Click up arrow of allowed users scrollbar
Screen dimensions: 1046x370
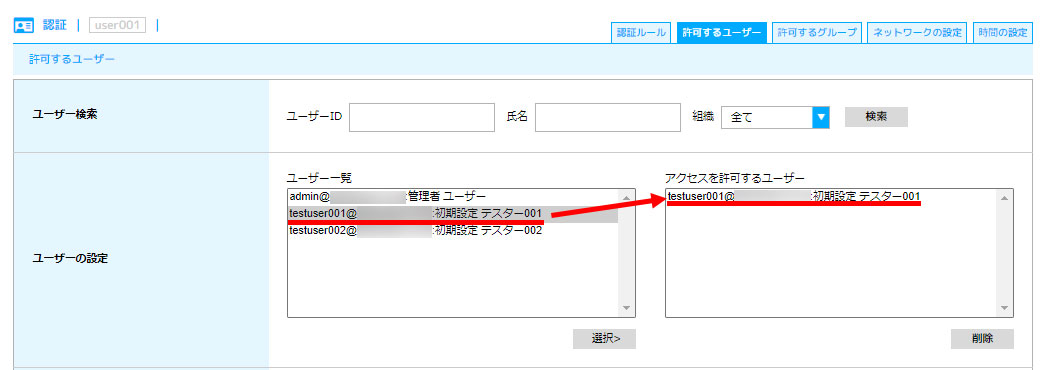point(1004,197)
